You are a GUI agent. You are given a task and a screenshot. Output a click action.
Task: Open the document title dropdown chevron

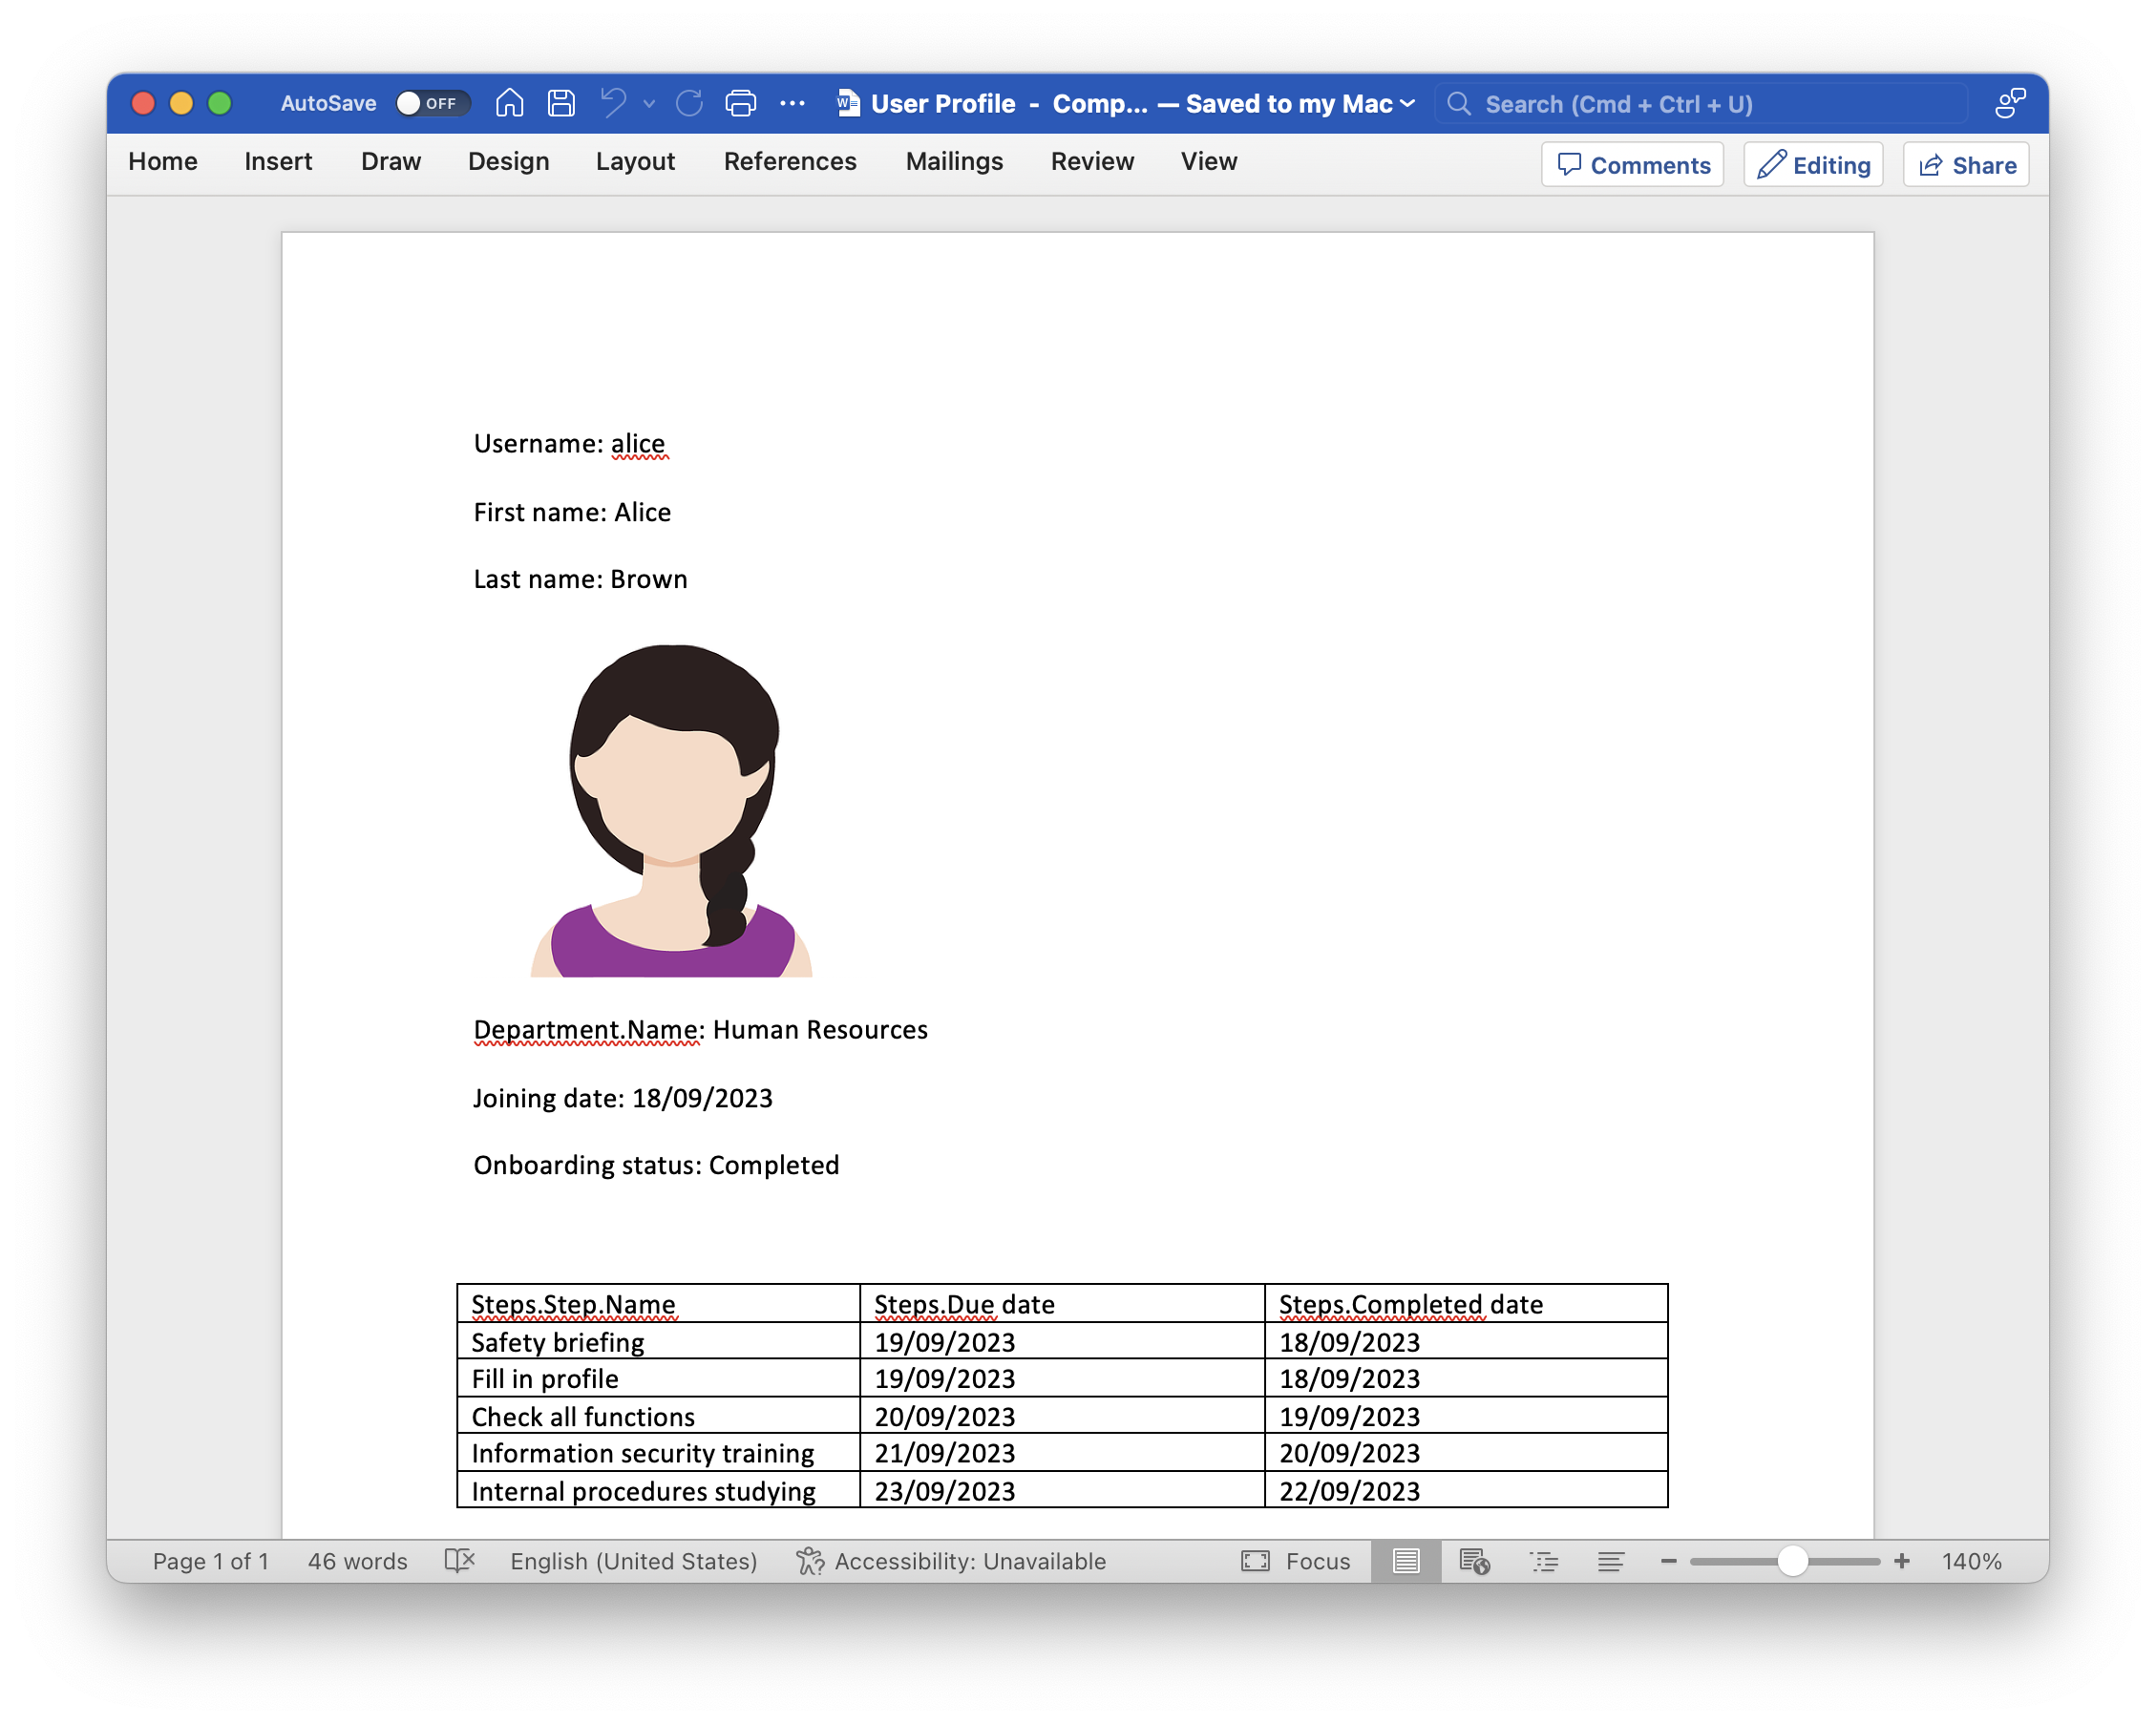(1408, 103)
